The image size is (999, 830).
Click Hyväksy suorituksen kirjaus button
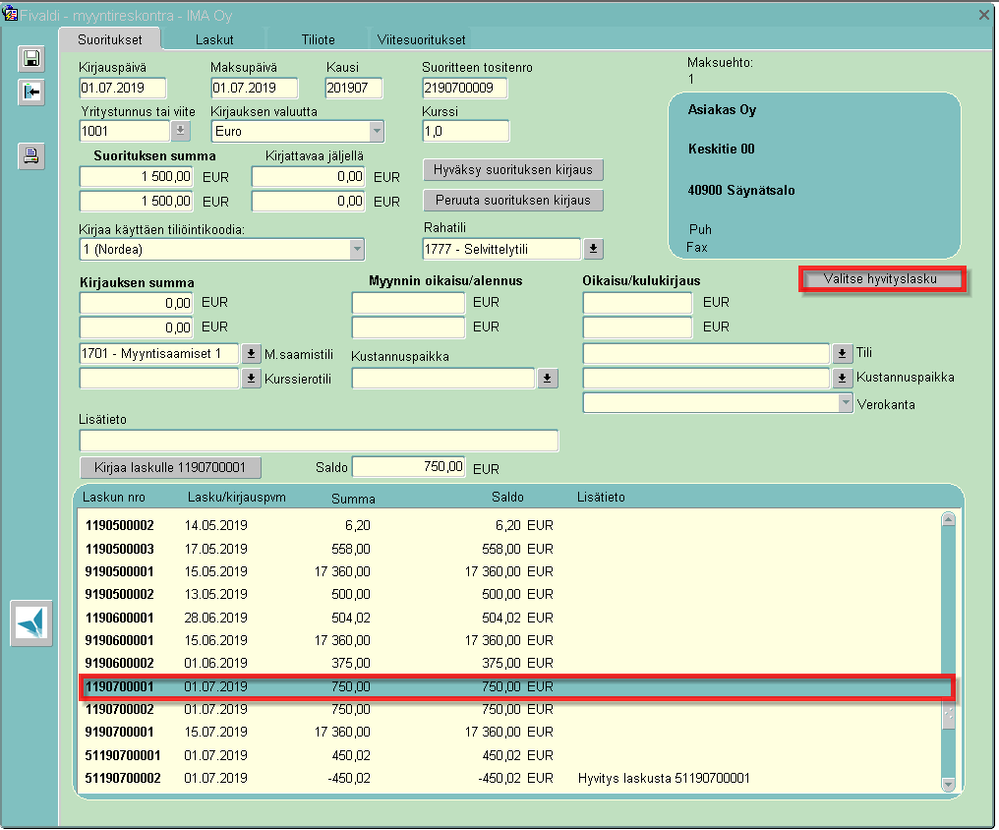pos(513,170)
